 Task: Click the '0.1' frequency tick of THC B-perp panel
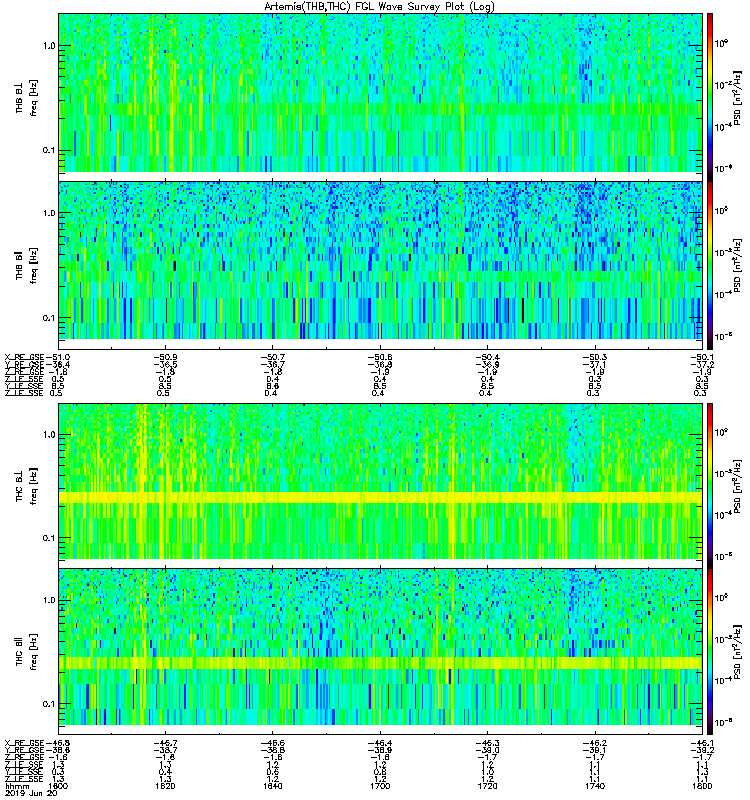(49, 538)
